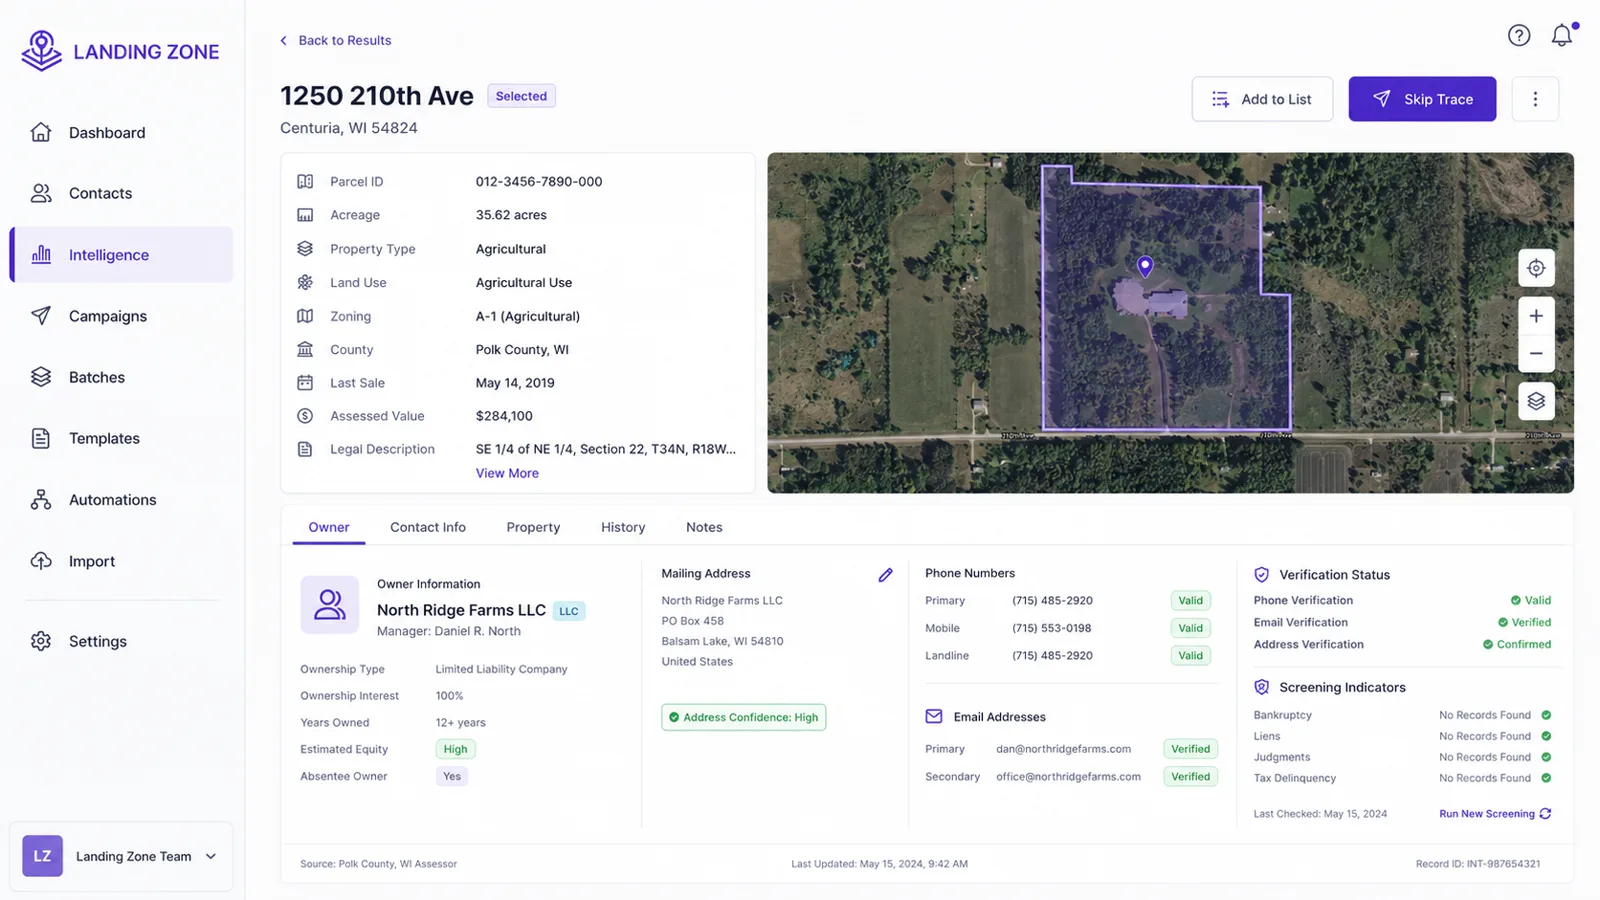Click Back to Results link
The image size is (1600, 900).
[336, 40]
